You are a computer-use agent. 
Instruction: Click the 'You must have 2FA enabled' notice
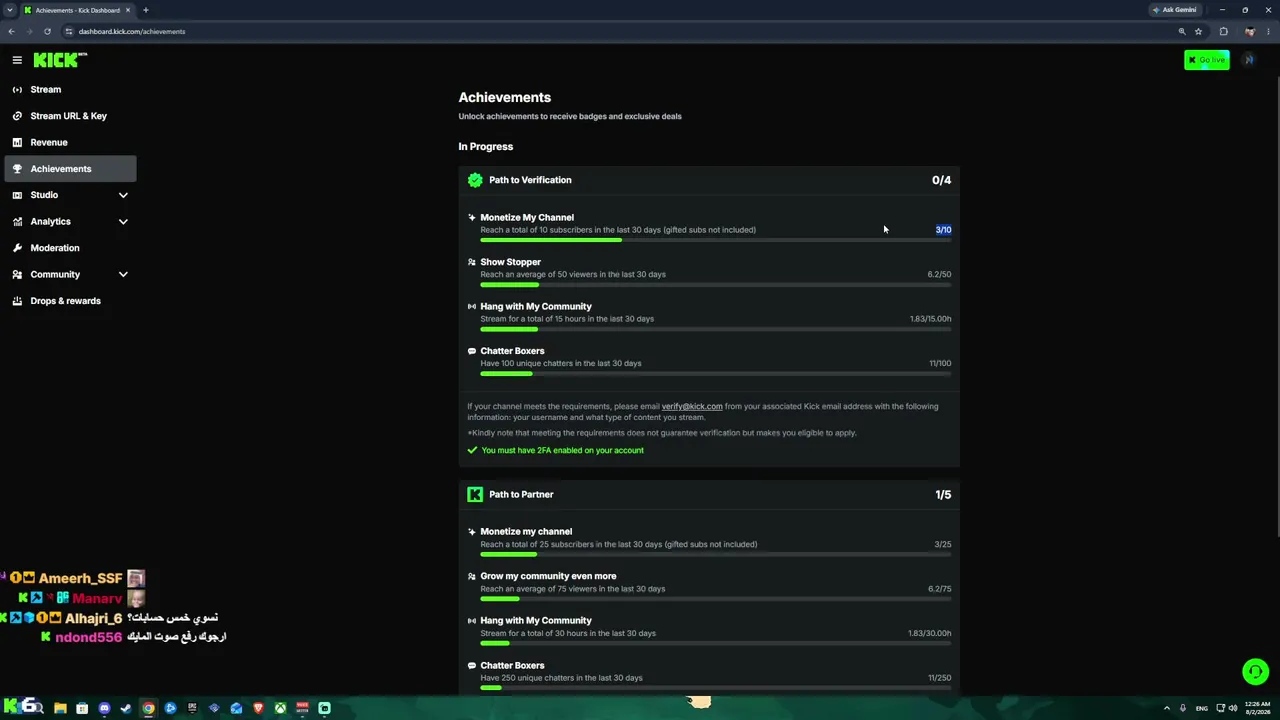[562, 450]
